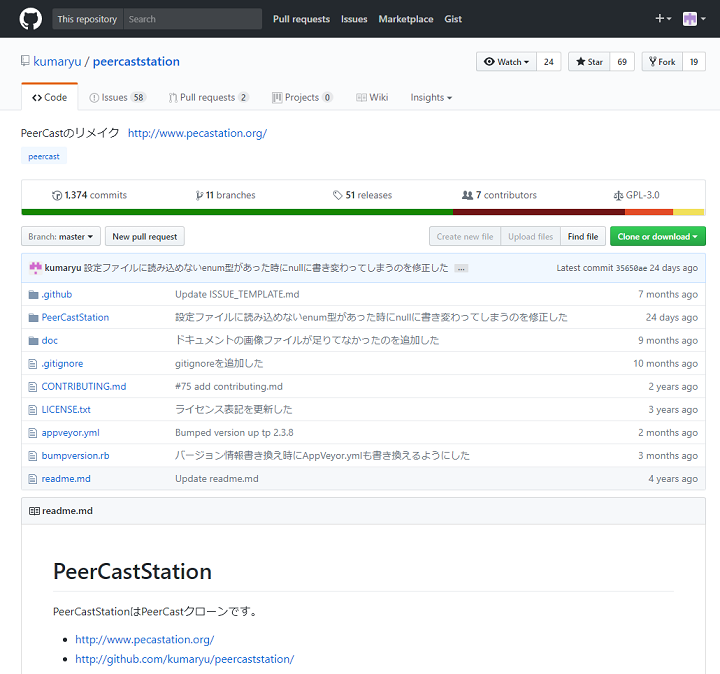720x674 pixels.
Task: Click the .gitignore file icon
Action: 33,364
